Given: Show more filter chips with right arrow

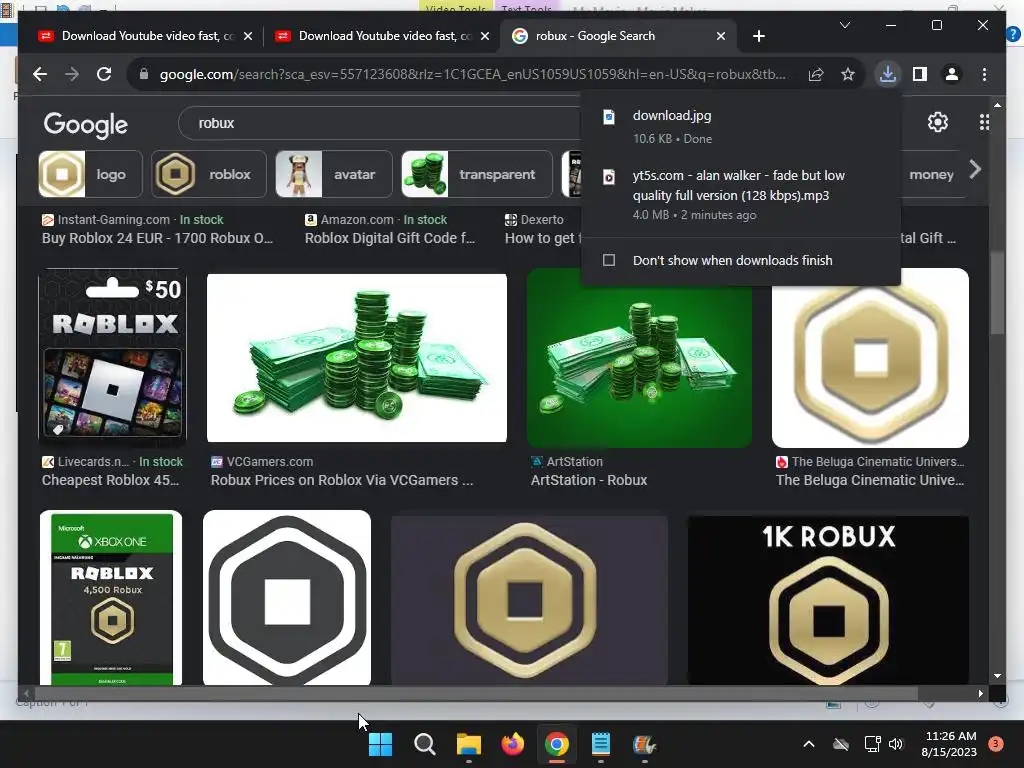Looking at the screenshot, I should (975, 170).
